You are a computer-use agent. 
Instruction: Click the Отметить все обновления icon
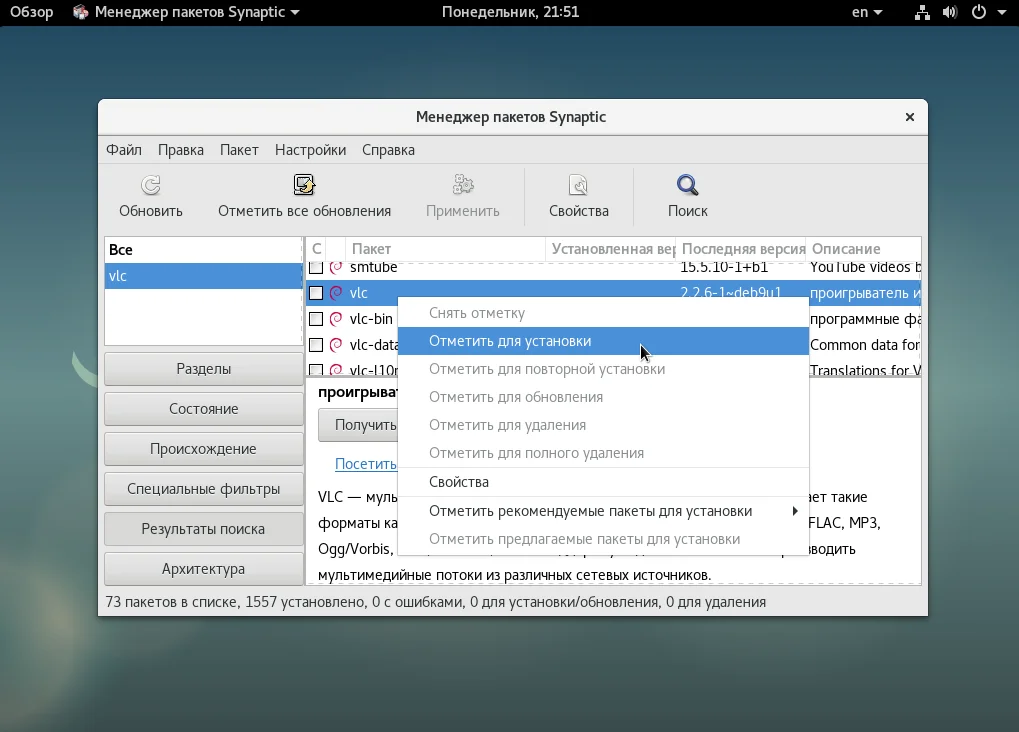[x=304, y=185]
